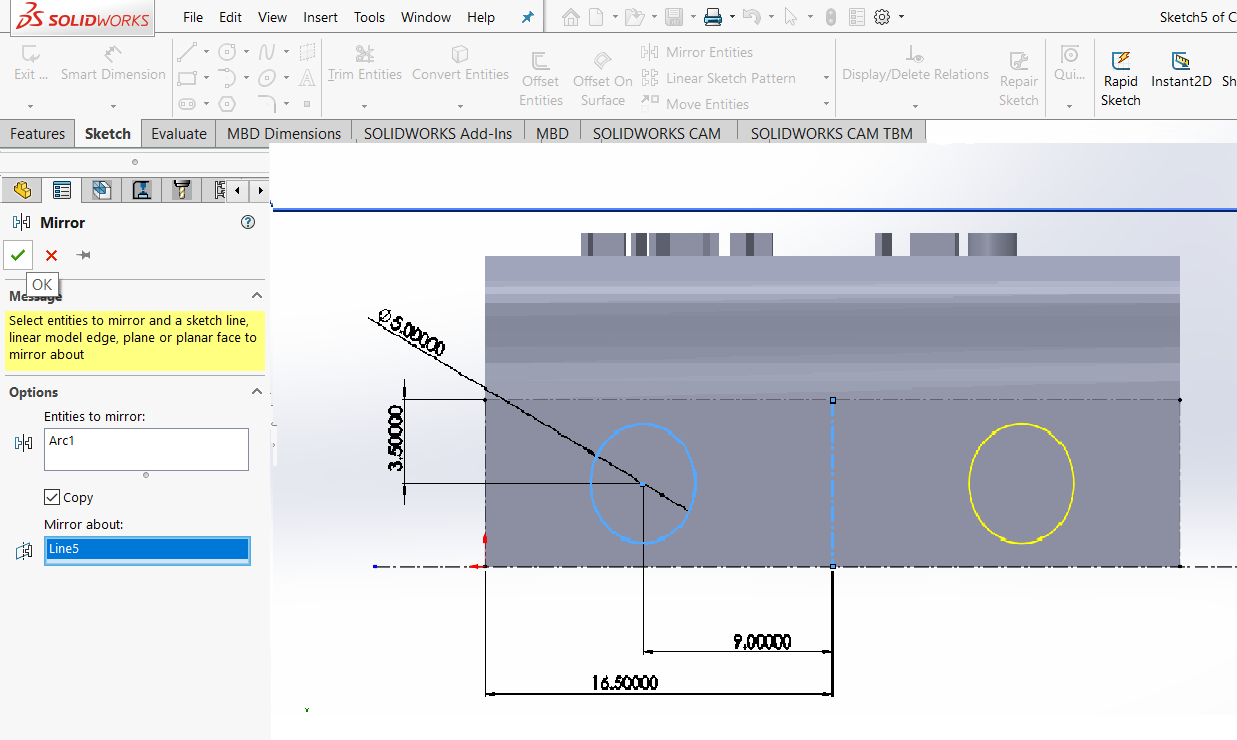The image size is (1237, 740).
Task: Open the dropdown arrow beside the Options gear
Action: tap(901, 17)
